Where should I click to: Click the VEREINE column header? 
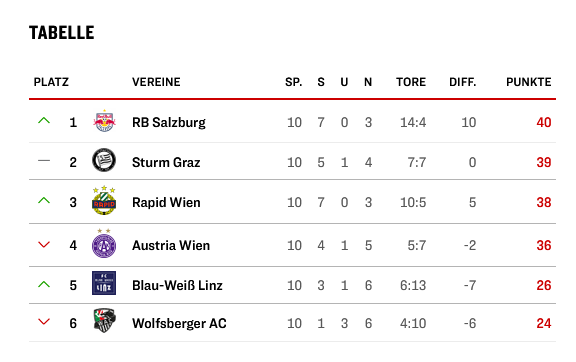(x=156, y=82)
